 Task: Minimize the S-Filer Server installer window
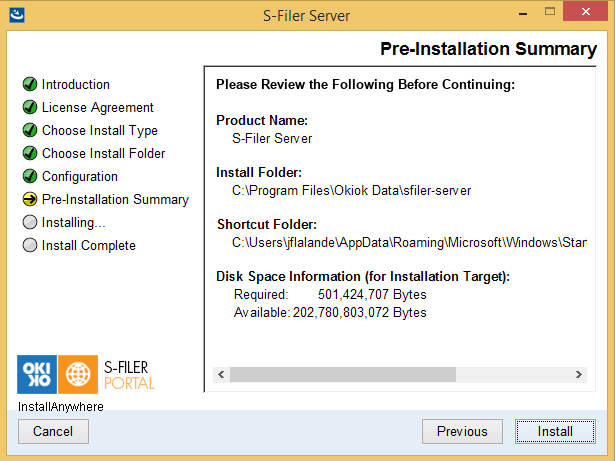tap(522, 14)
